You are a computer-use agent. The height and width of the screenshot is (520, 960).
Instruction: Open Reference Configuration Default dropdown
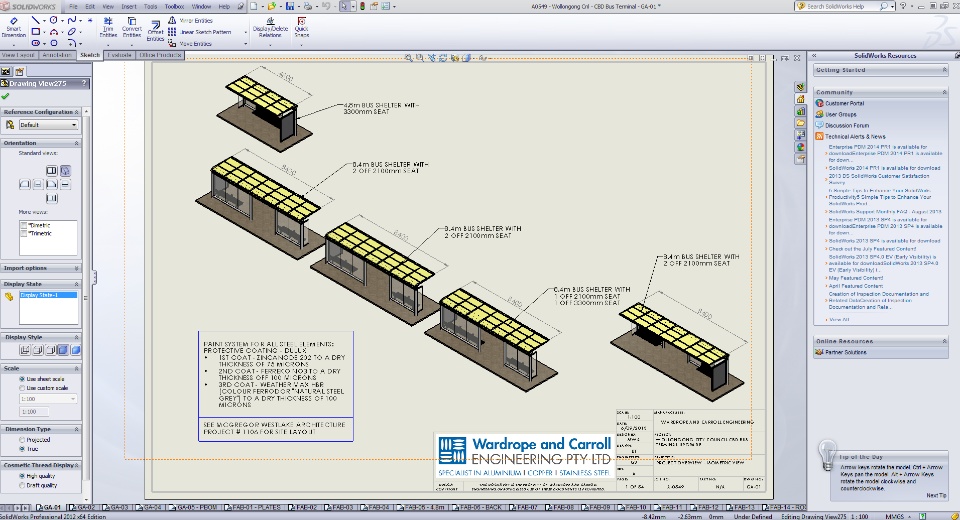[48, 125]
